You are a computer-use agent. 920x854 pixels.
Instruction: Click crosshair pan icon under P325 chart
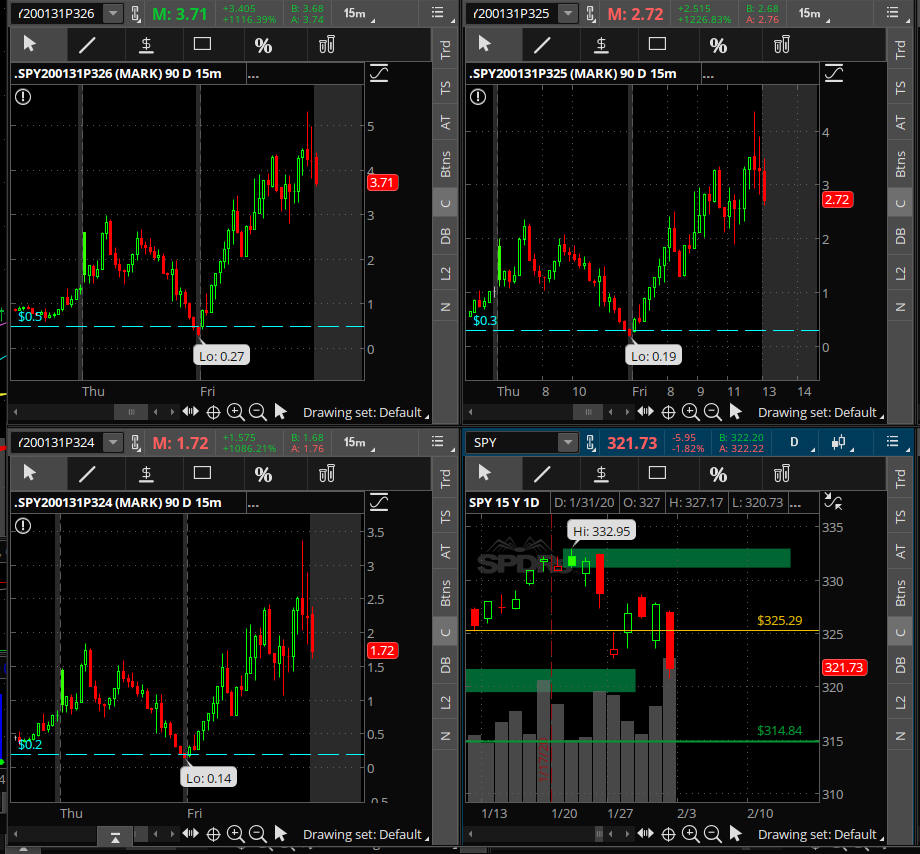pyautogui.click(x=668, y=412)
